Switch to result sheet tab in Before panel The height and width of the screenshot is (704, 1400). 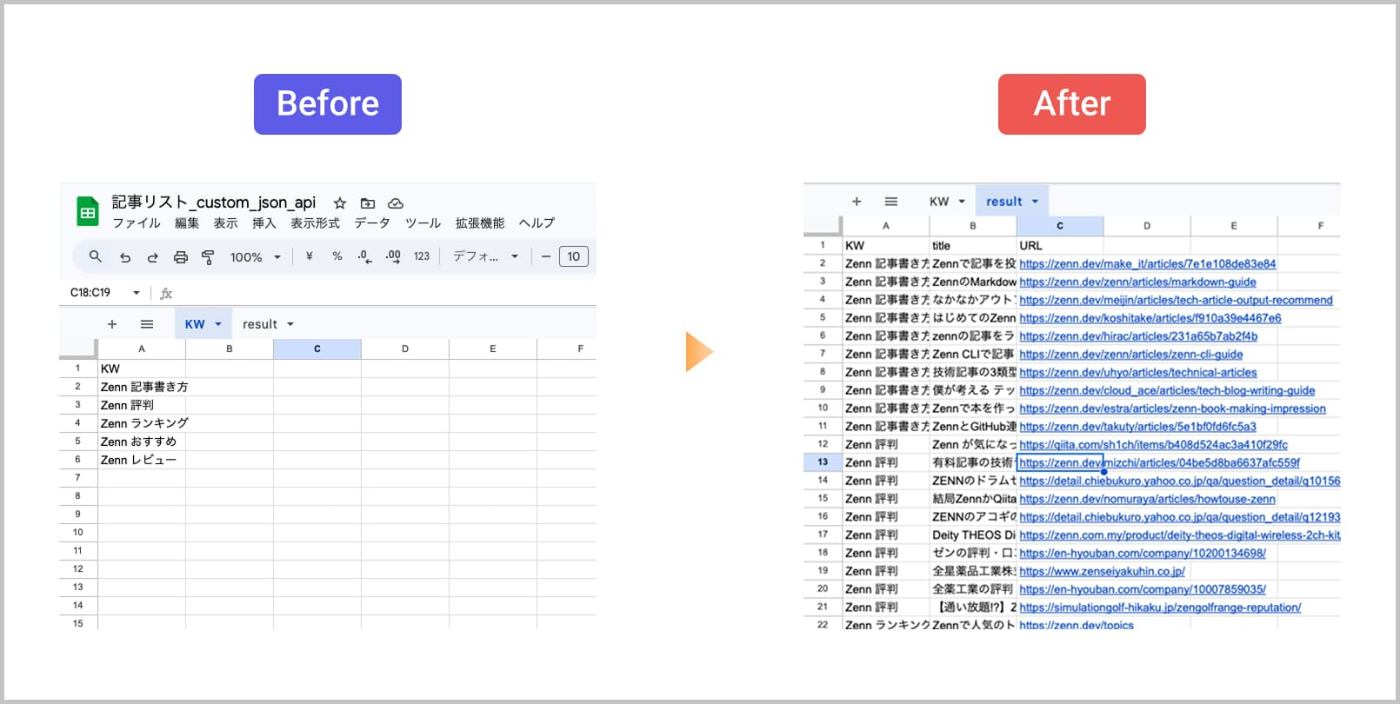(x=260, y=324)
